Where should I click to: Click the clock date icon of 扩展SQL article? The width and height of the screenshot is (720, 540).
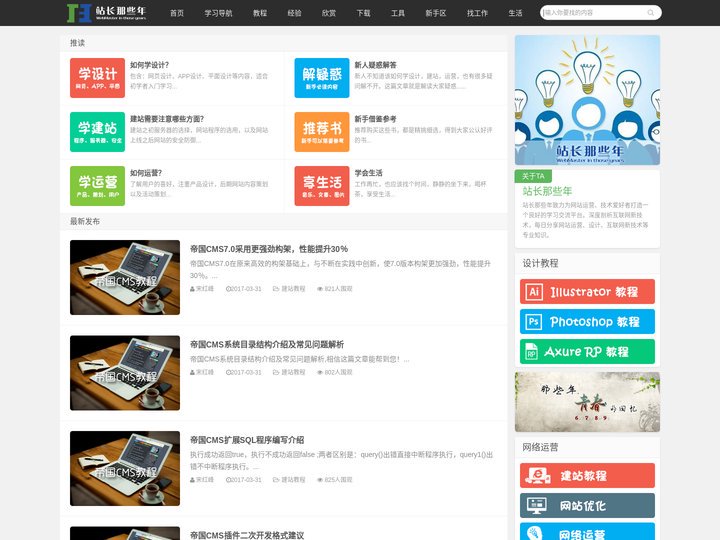(x=228, y=480)
